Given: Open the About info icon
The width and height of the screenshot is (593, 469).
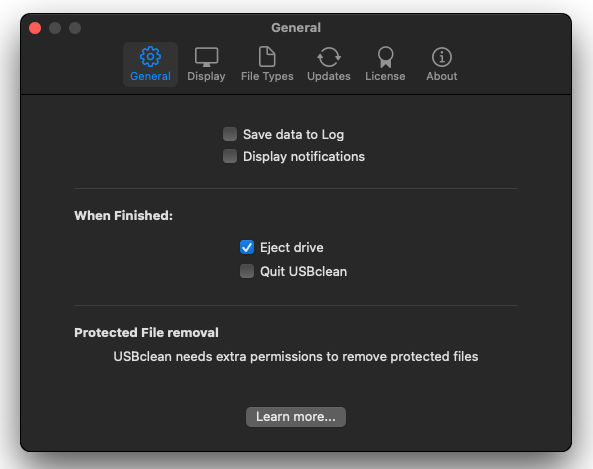Looking at the screenshot, I should pos(441,57).
